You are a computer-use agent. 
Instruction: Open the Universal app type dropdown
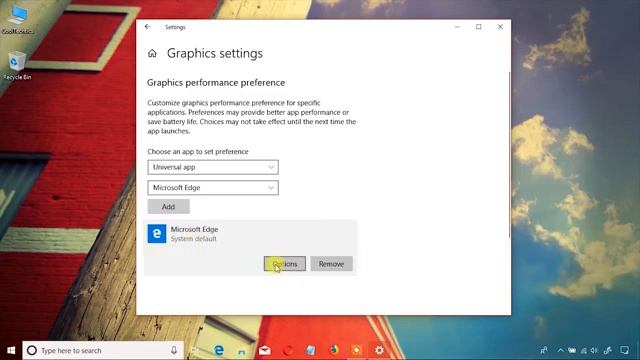(213, 167)
